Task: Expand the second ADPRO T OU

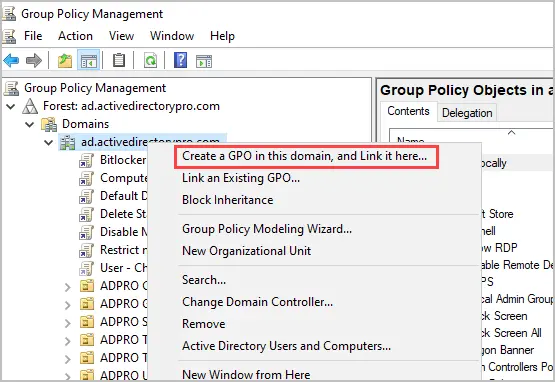Action: (x=68, y=359)
